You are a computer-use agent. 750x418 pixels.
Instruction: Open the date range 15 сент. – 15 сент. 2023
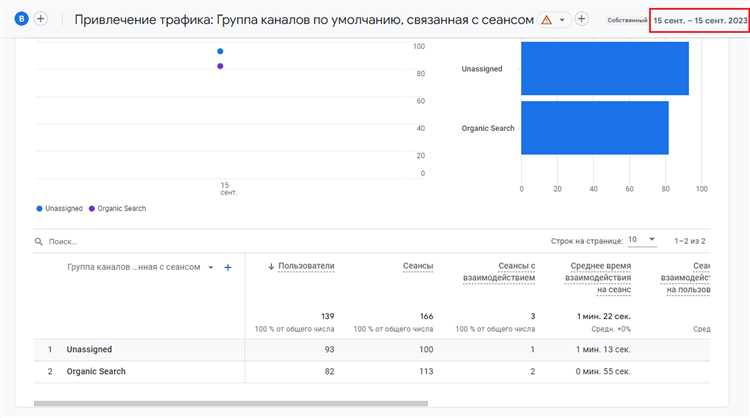tap(700, 21)
